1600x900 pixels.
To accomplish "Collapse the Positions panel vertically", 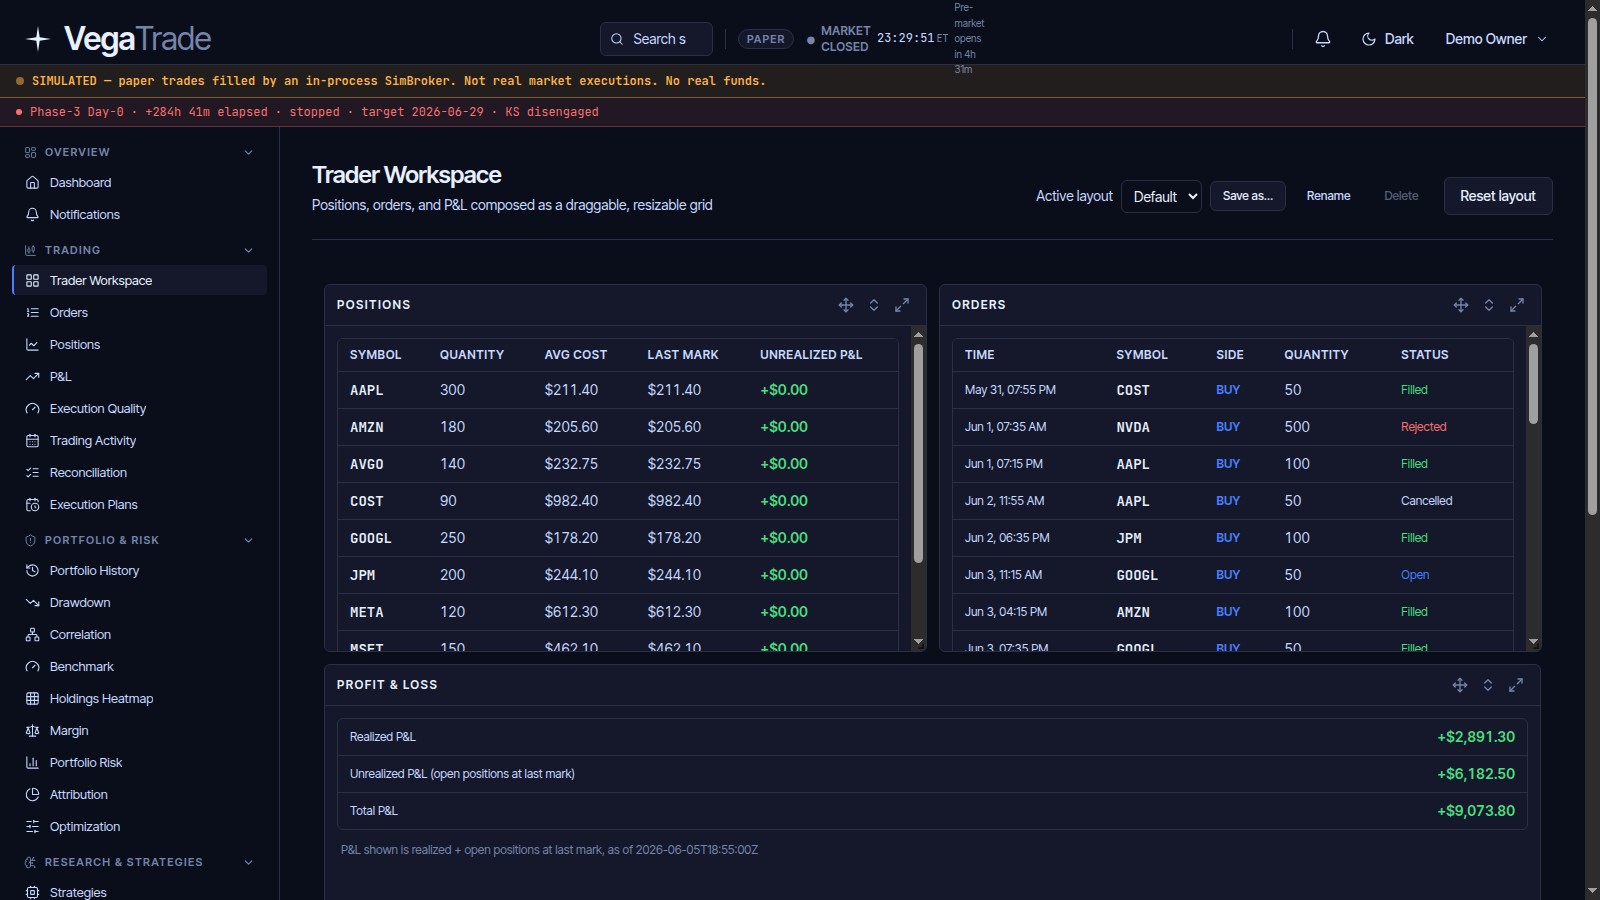I will click(x=874, y=305).
